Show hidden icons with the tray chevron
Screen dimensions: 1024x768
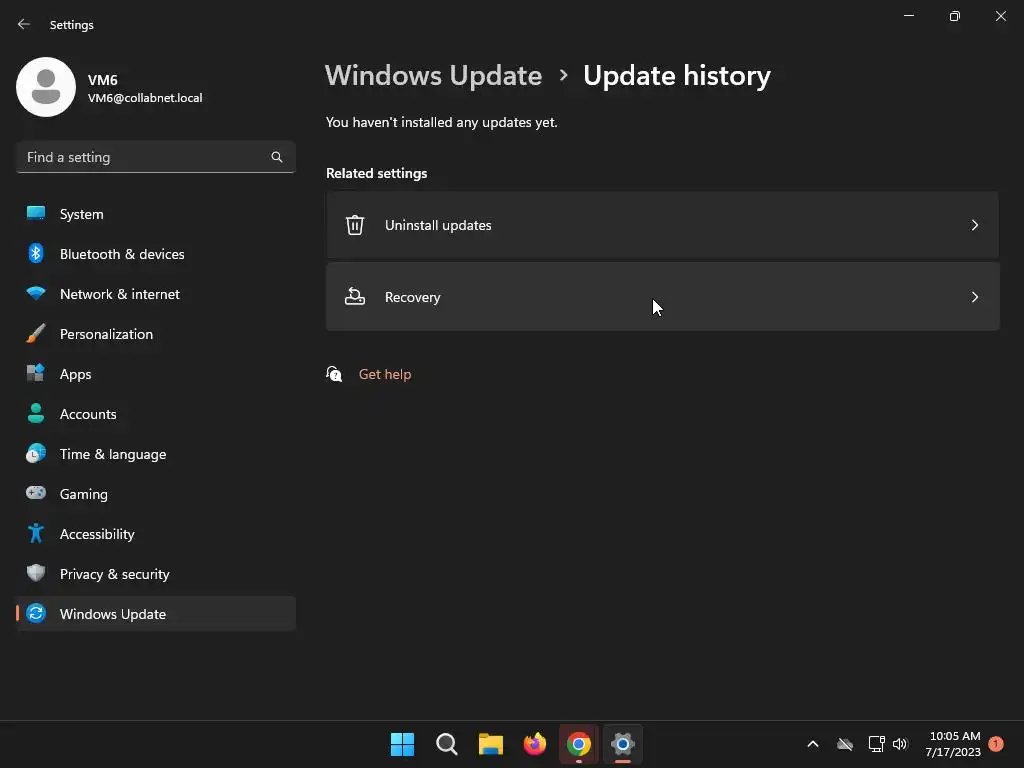click(x=813, y=744)
